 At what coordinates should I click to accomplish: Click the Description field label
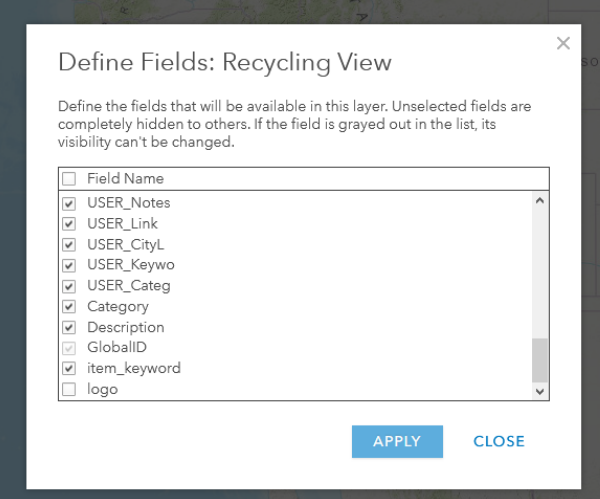click(125, 327)
